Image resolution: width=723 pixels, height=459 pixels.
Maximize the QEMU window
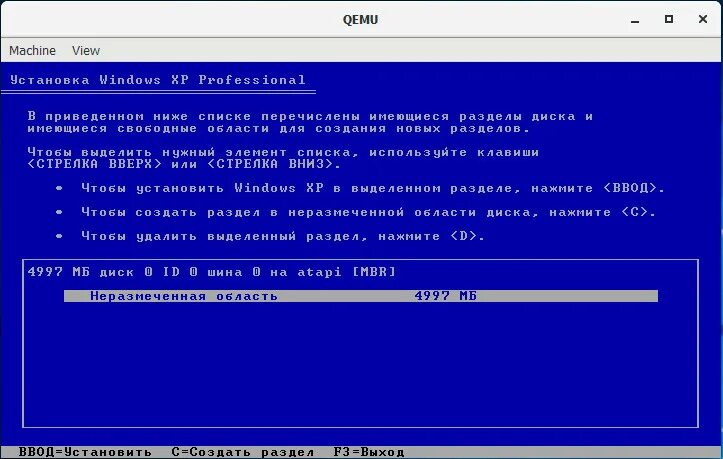coord(669,19)
